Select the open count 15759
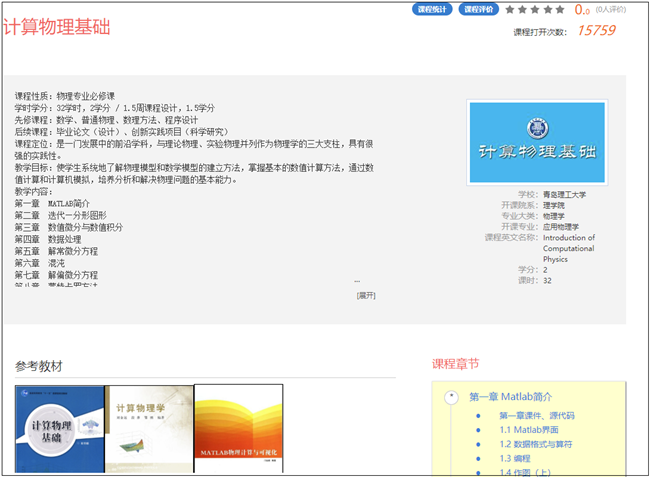Viewport: 650px width, 477px height. (597, 30)
